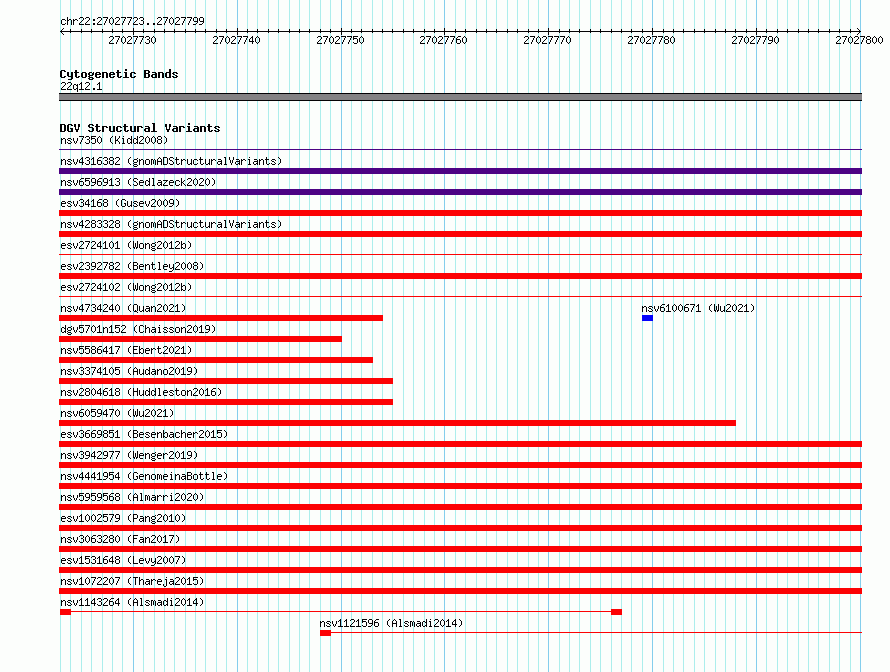Screen dimensions: 890x672
Task: Click nsv1121596 (Alsmadi2014) label
Action: 391,623
